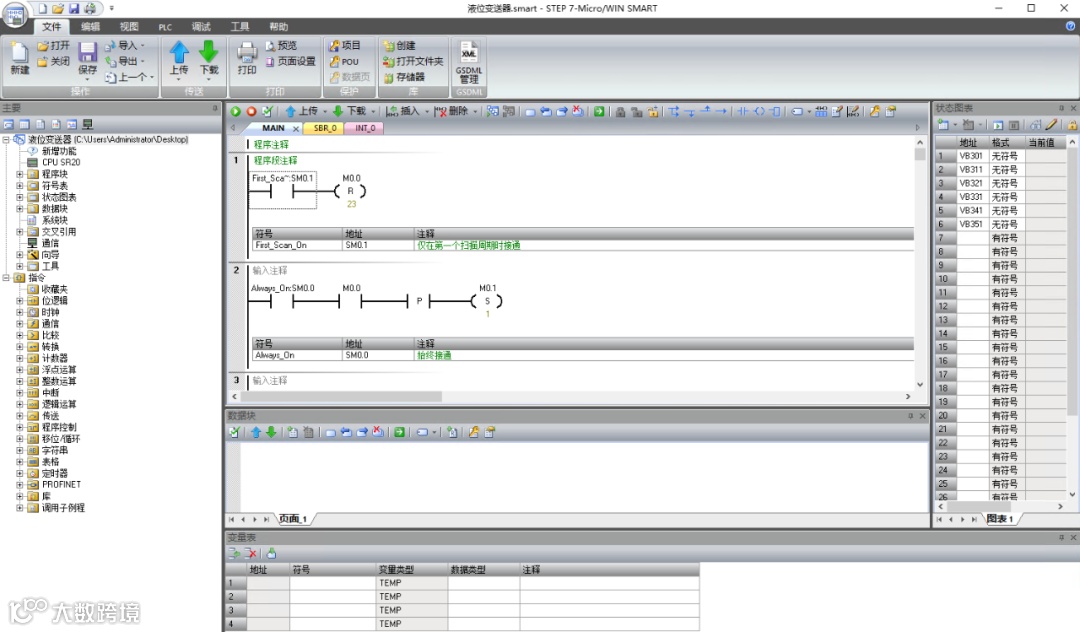Click the red STOP button in editor toolbar
This screenshot has width=1080, height=632.
pyautogui.click(x=251, y=112)
